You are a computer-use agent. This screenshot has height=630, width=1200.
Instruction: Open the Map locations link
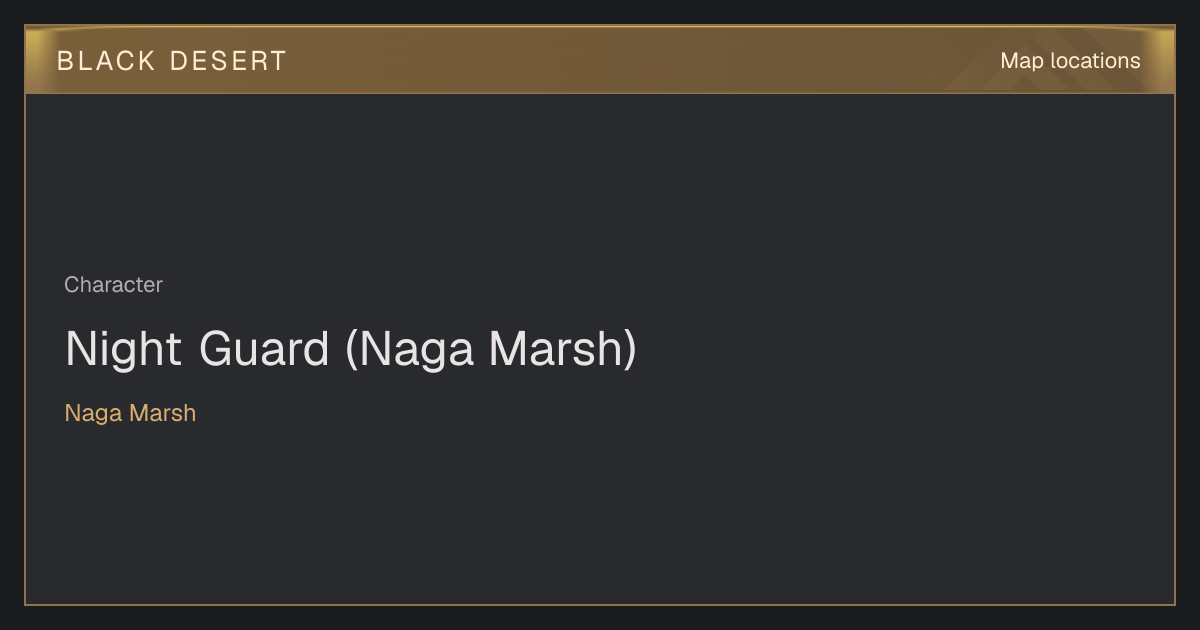click(x=1070, y=61)
